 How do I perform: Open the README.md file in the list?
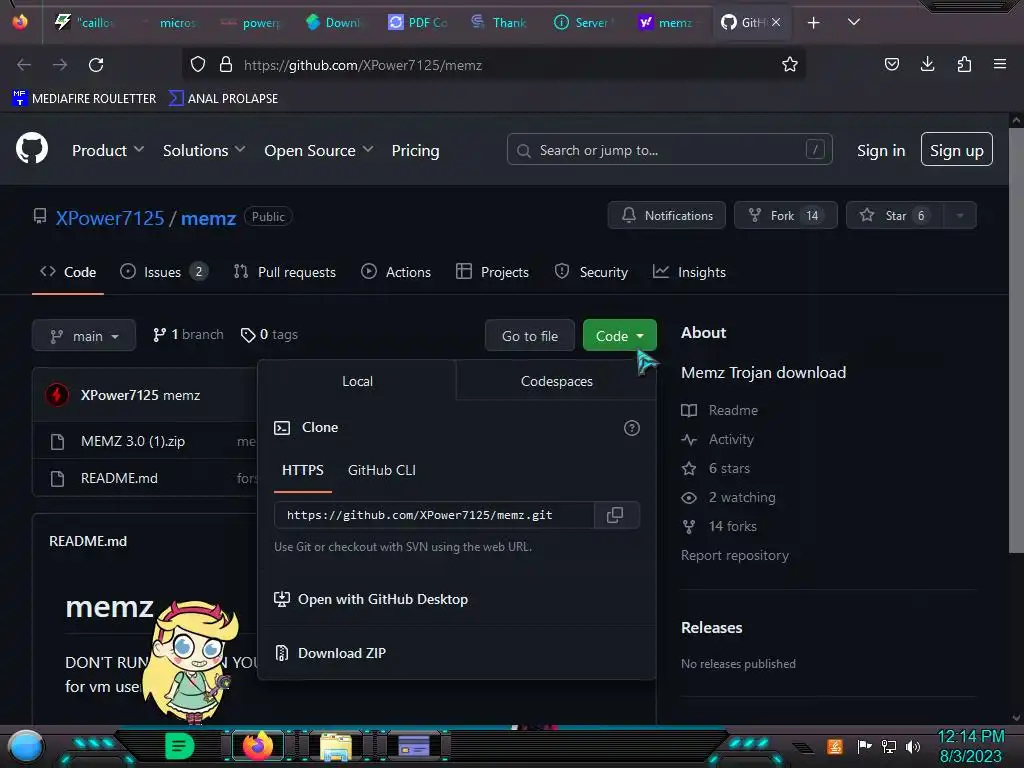coord(119,479)
